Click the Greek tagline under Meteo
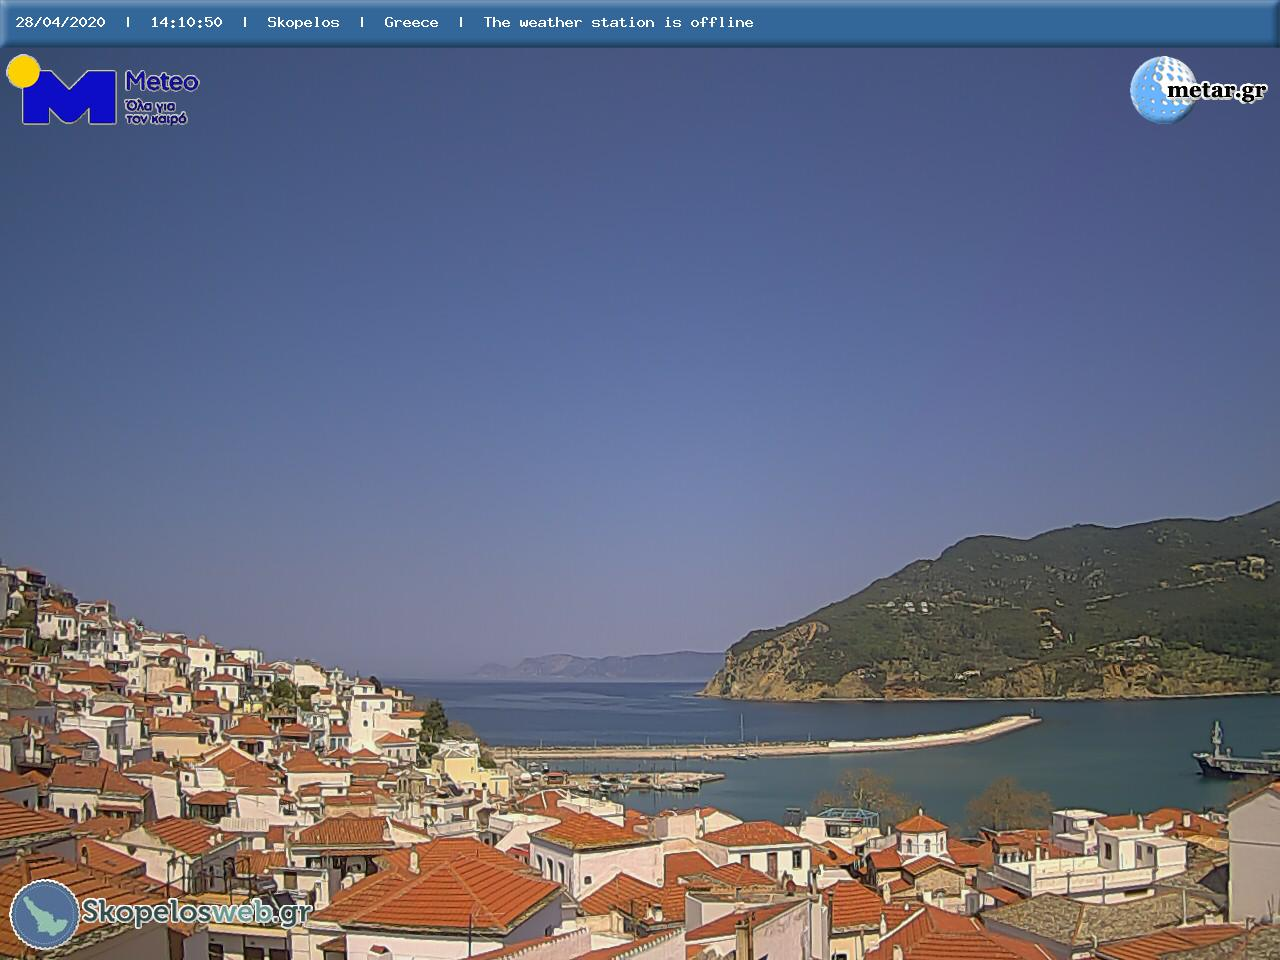This screenshot has height=960, width=1280. 156,111
